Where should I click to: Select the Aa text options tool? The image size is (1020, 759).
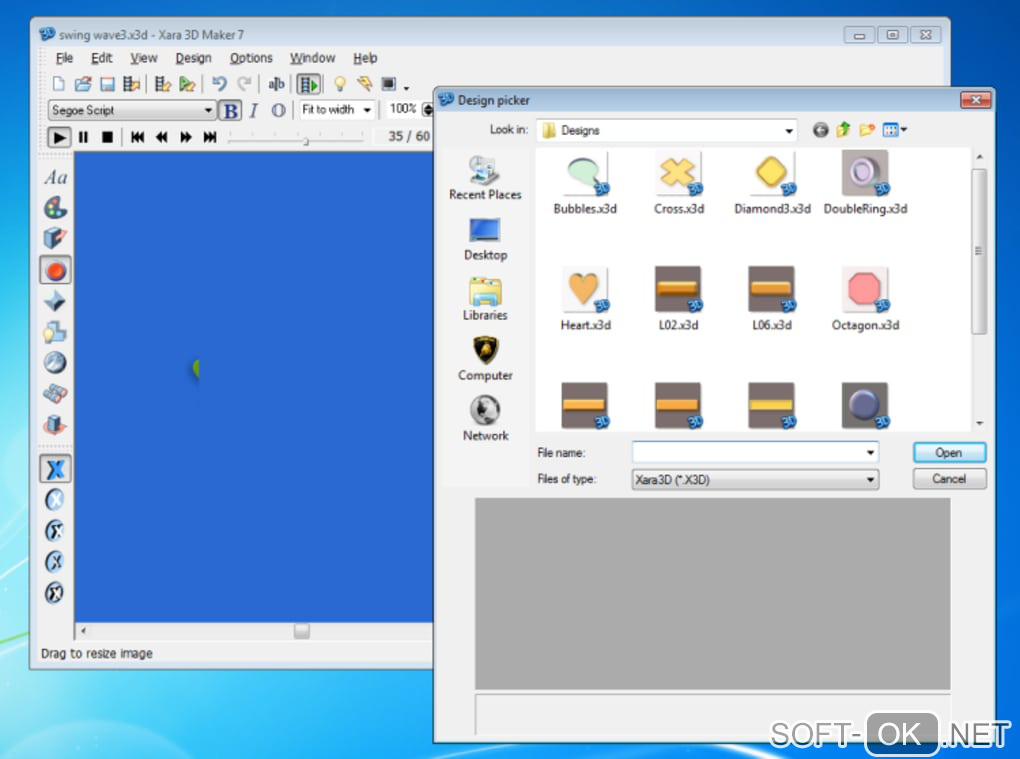click(55, 178)
